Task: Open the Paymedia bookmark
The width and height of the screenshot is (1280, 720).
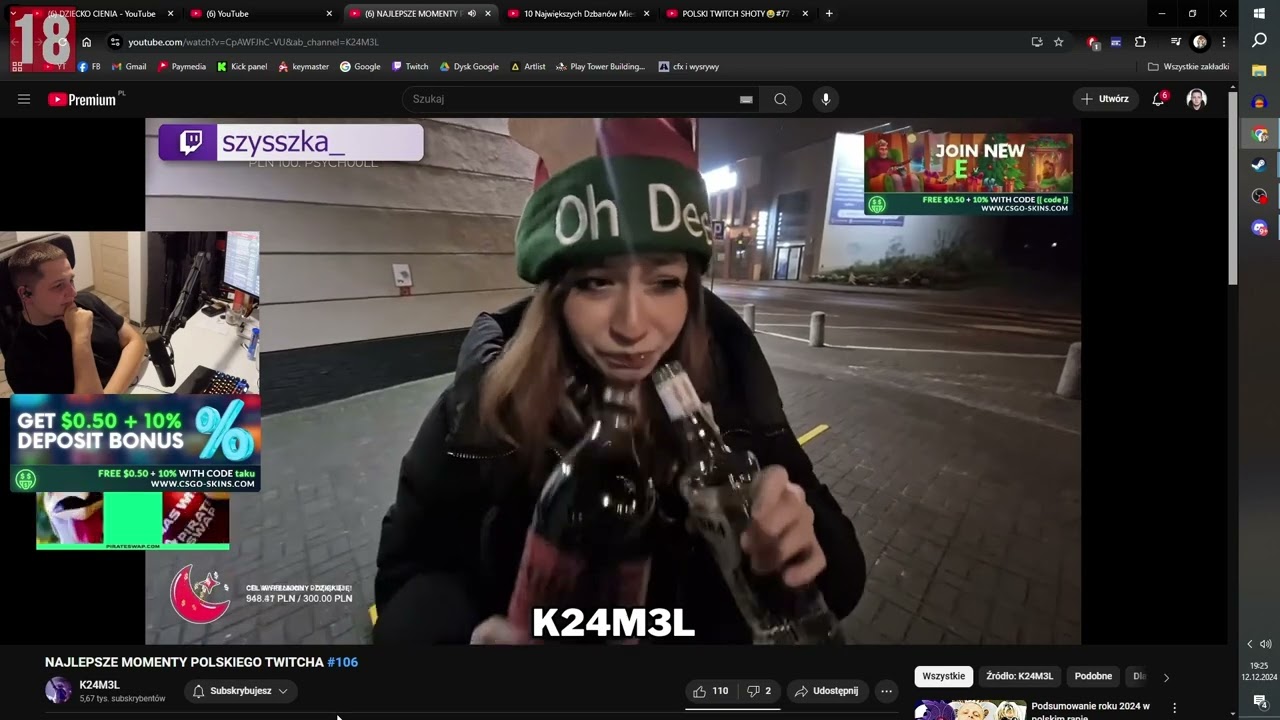Action: (x=181, y=67)
